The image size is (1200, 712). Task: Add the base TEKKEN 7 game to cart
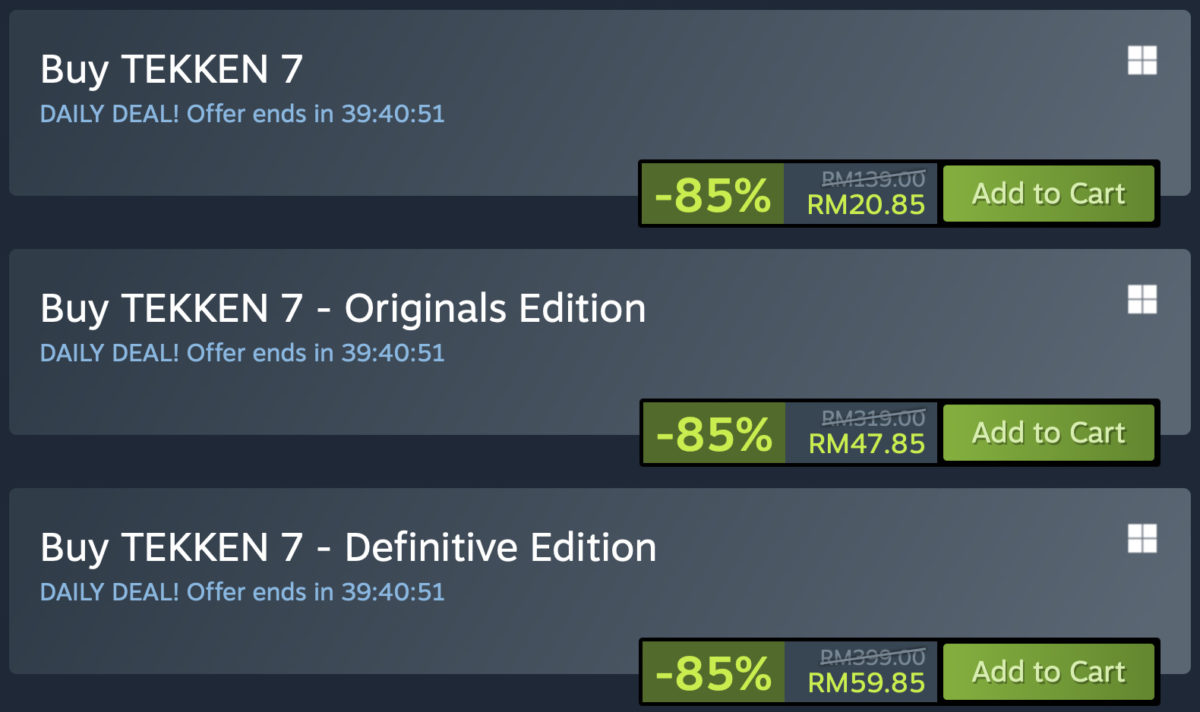(1048, 193)
